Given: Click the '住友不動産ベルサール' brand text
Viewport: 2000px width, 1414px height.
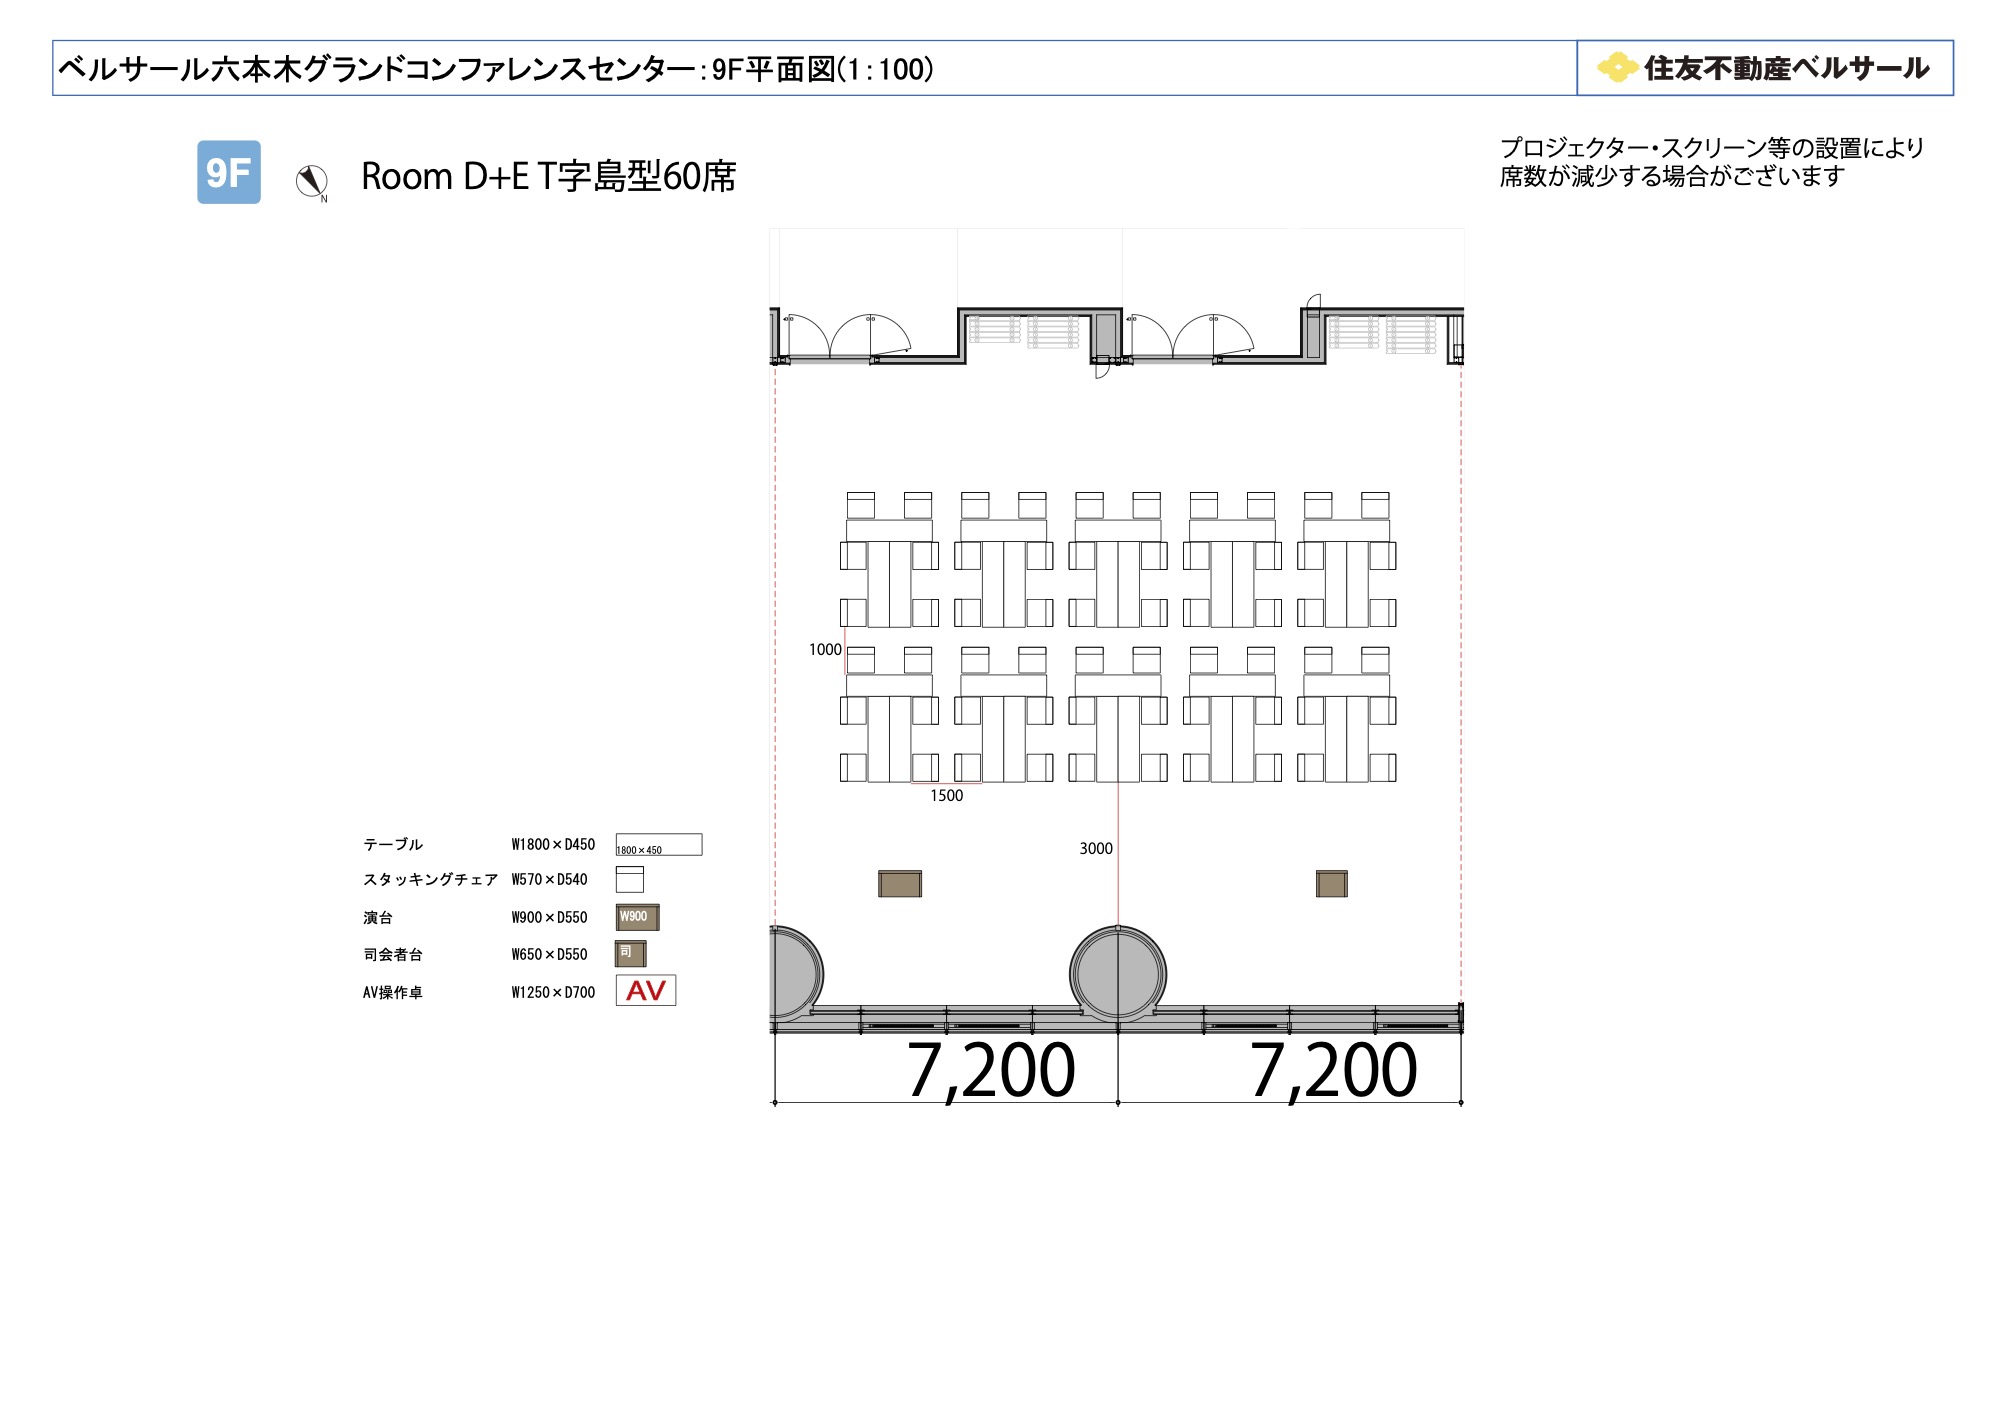Looking at the screenshot, I should pos(1786,68).
